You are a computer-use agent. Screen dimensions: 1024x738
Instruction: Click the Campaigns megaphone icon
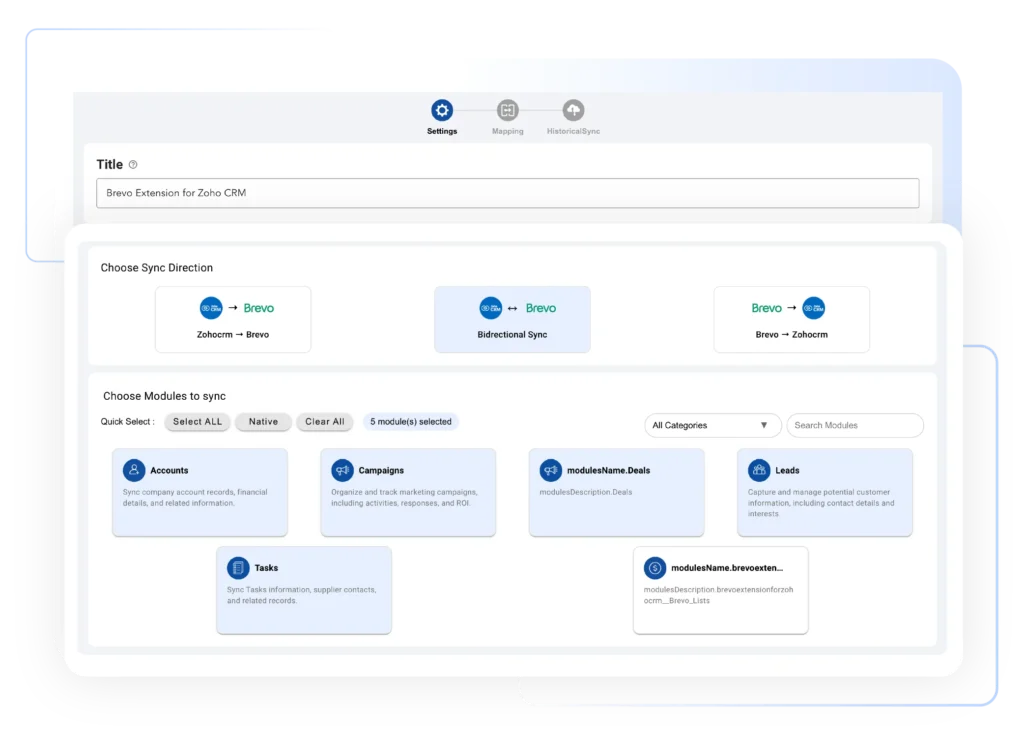(x=343, y=470)
